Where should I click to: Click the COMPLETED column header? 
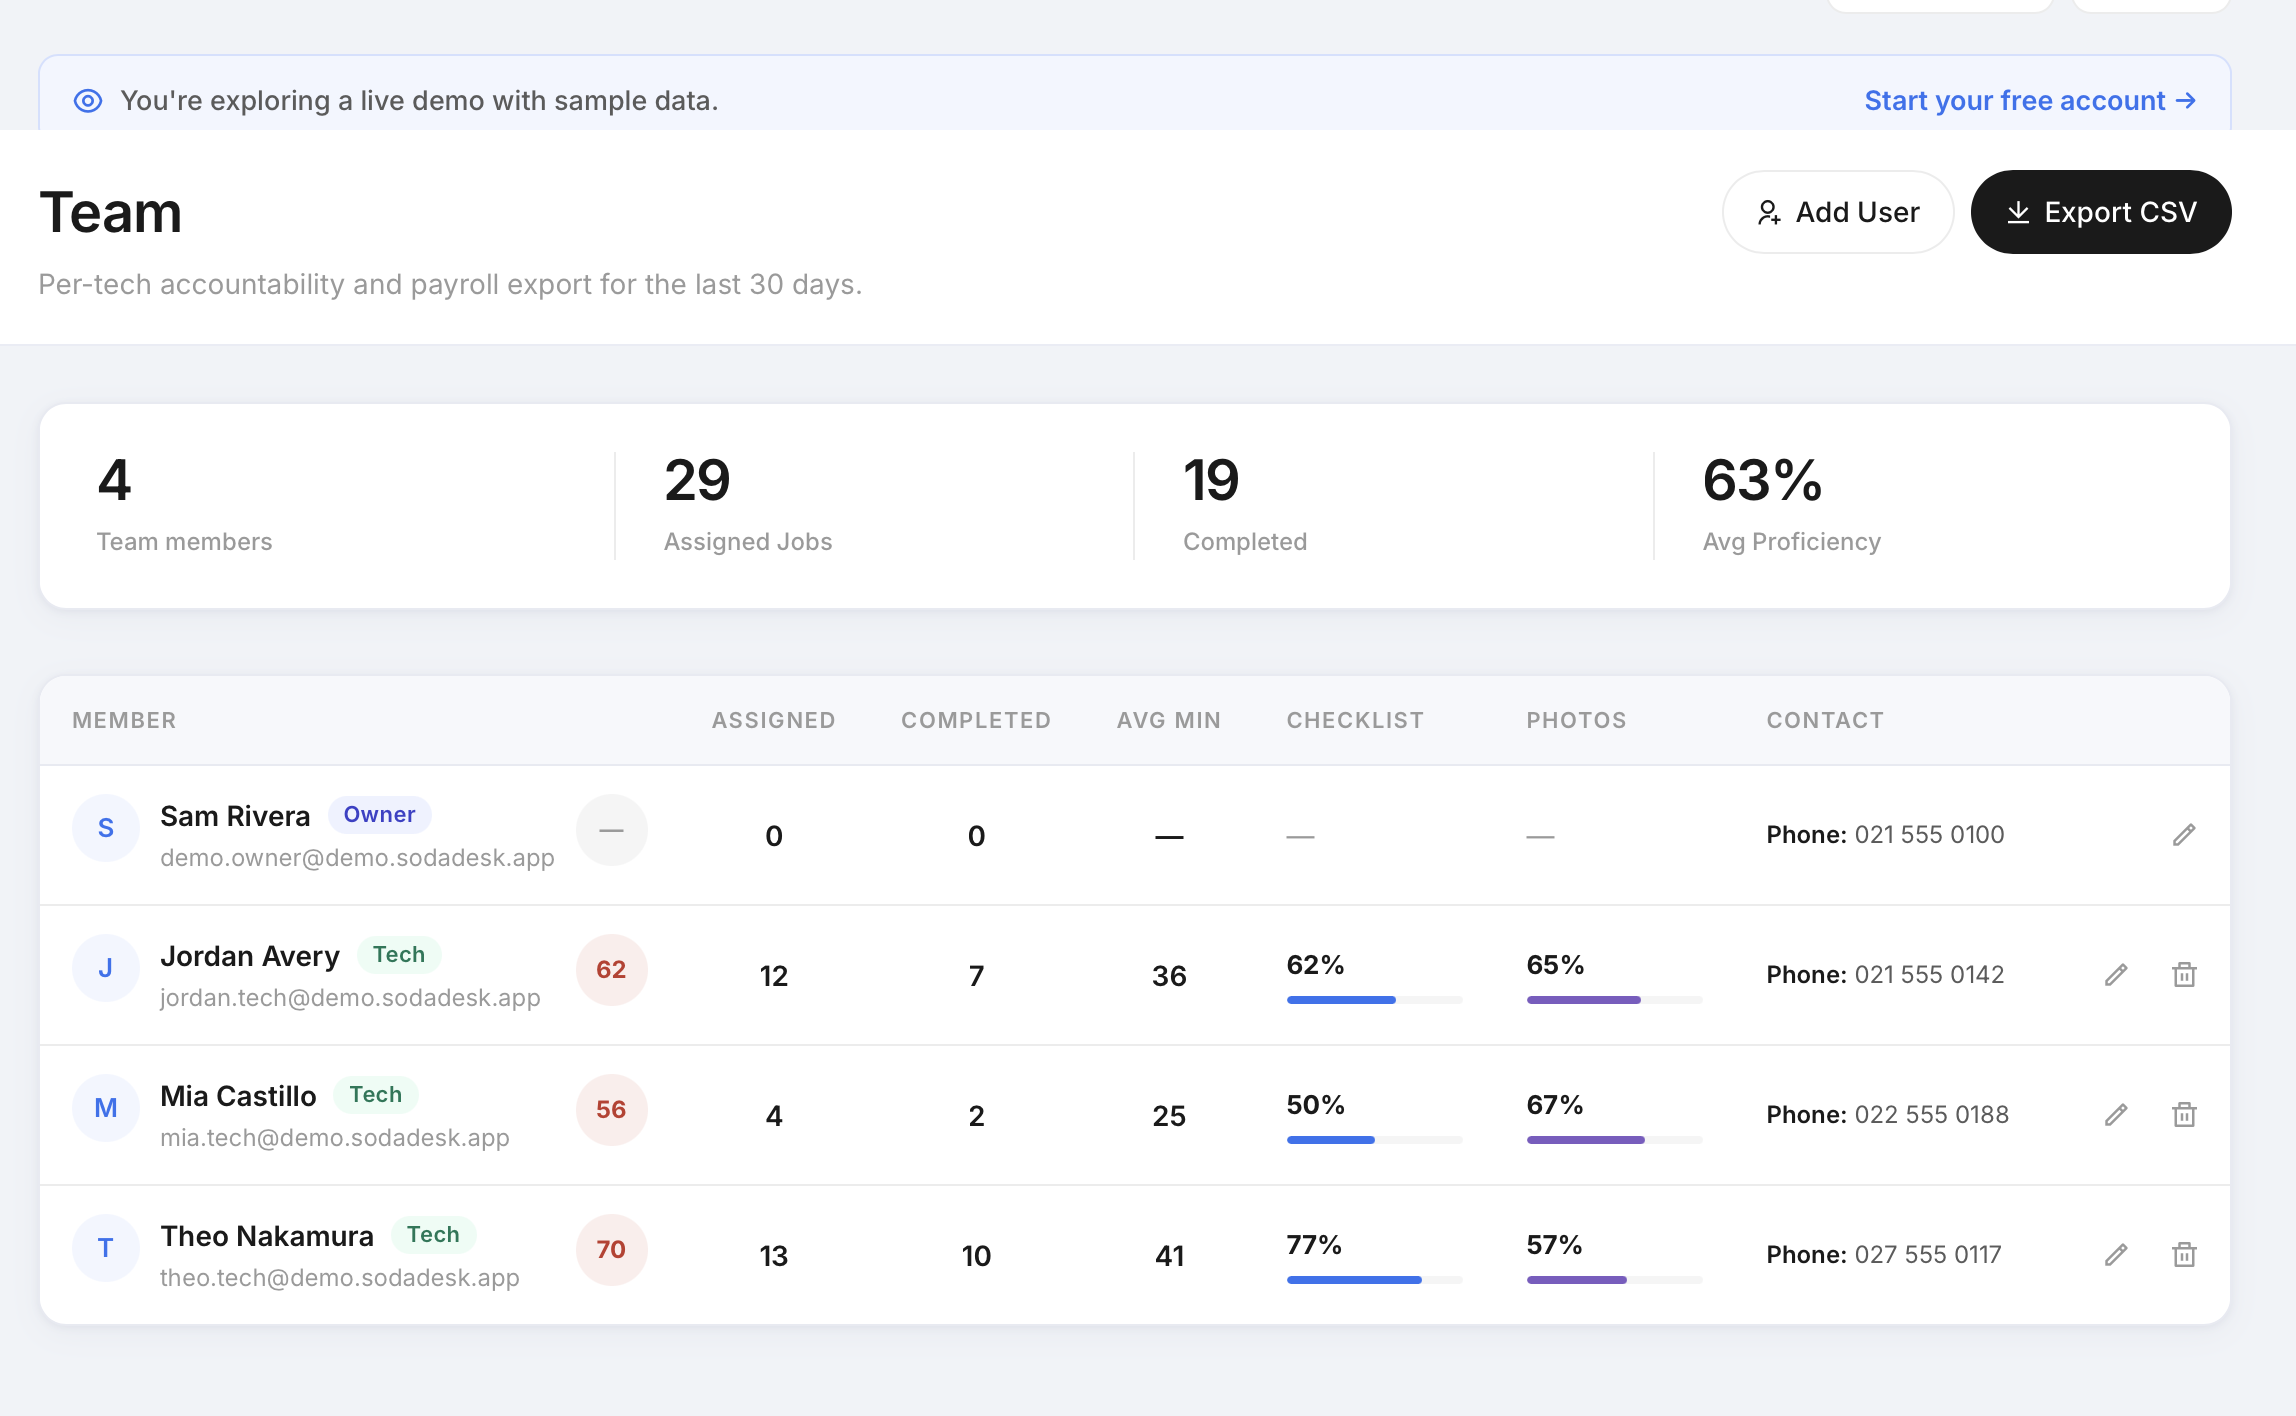click(976, 720)
